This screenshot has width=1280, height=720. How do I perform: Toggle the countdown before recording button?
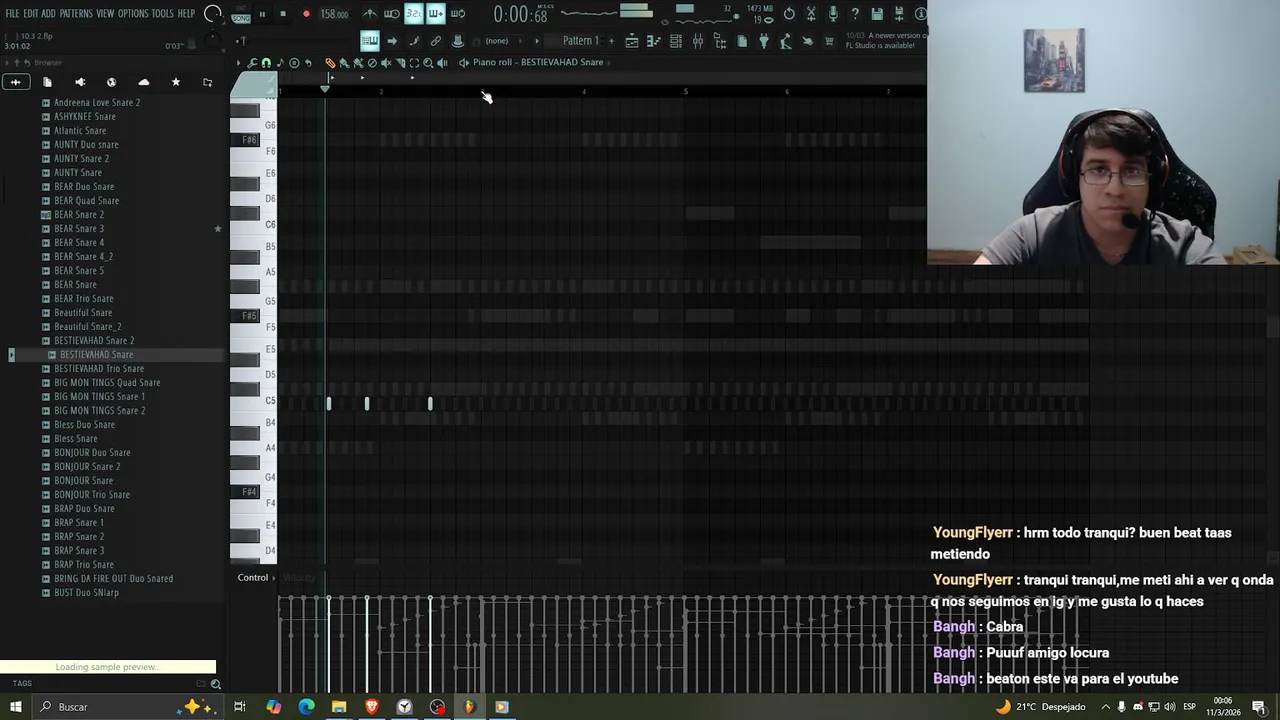(x=414, y=14)
